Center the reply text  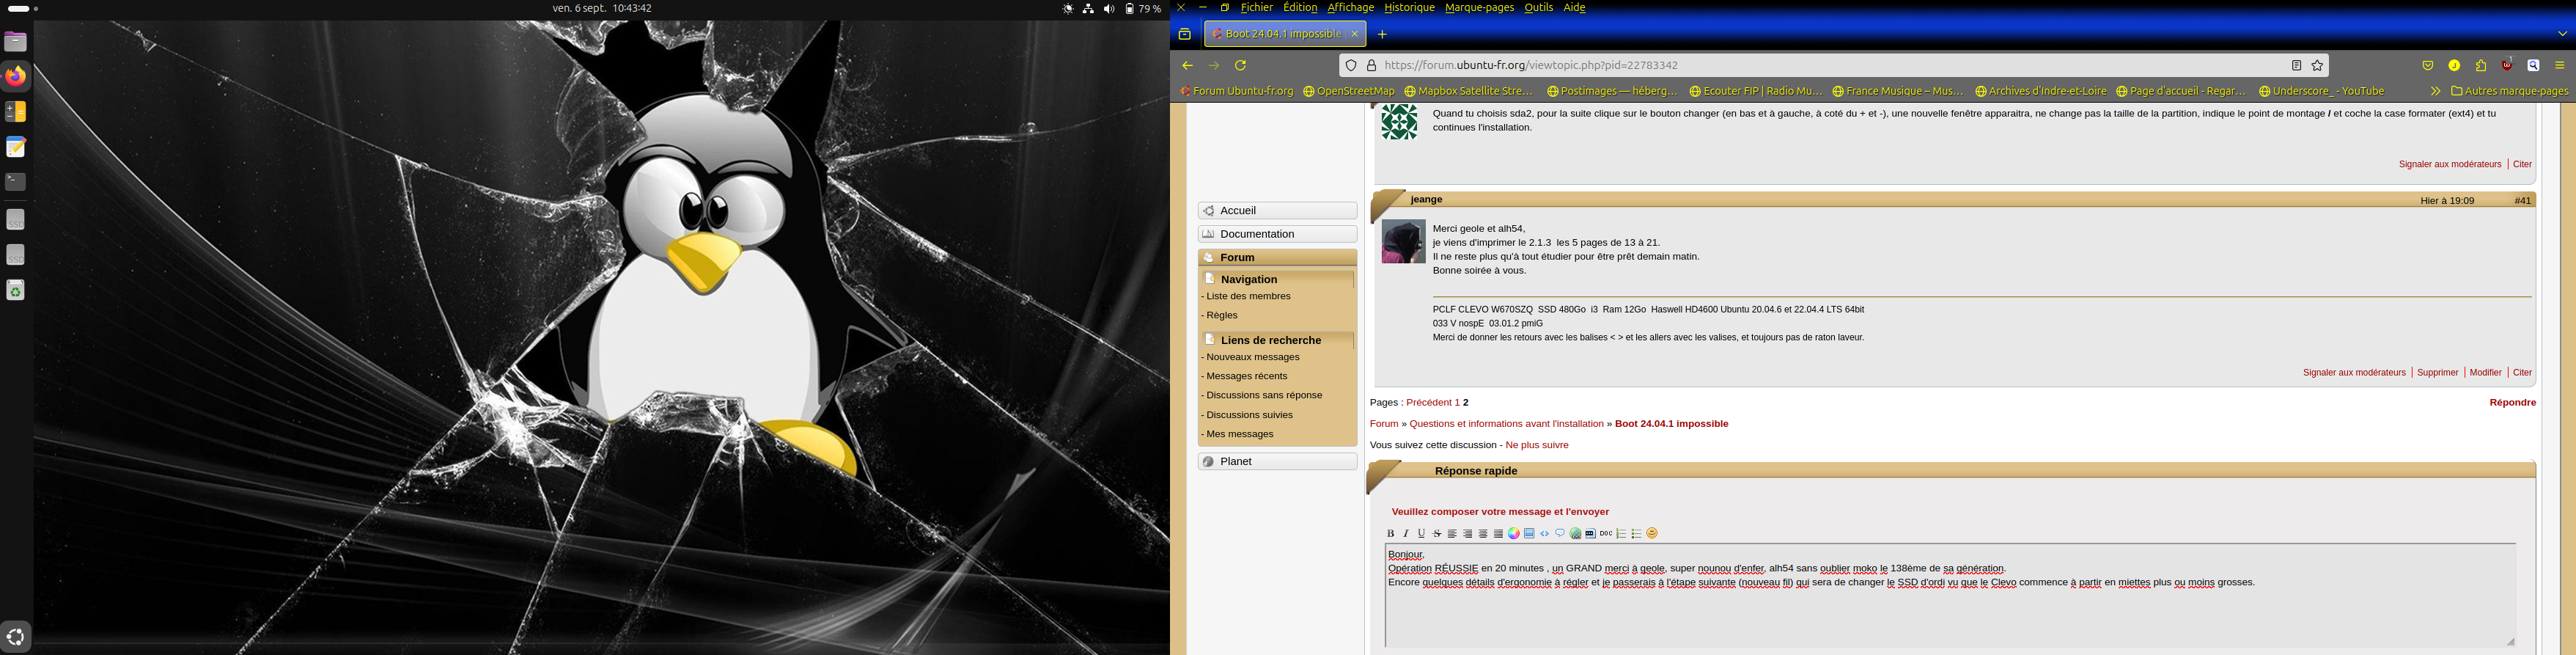point(1483,534)
